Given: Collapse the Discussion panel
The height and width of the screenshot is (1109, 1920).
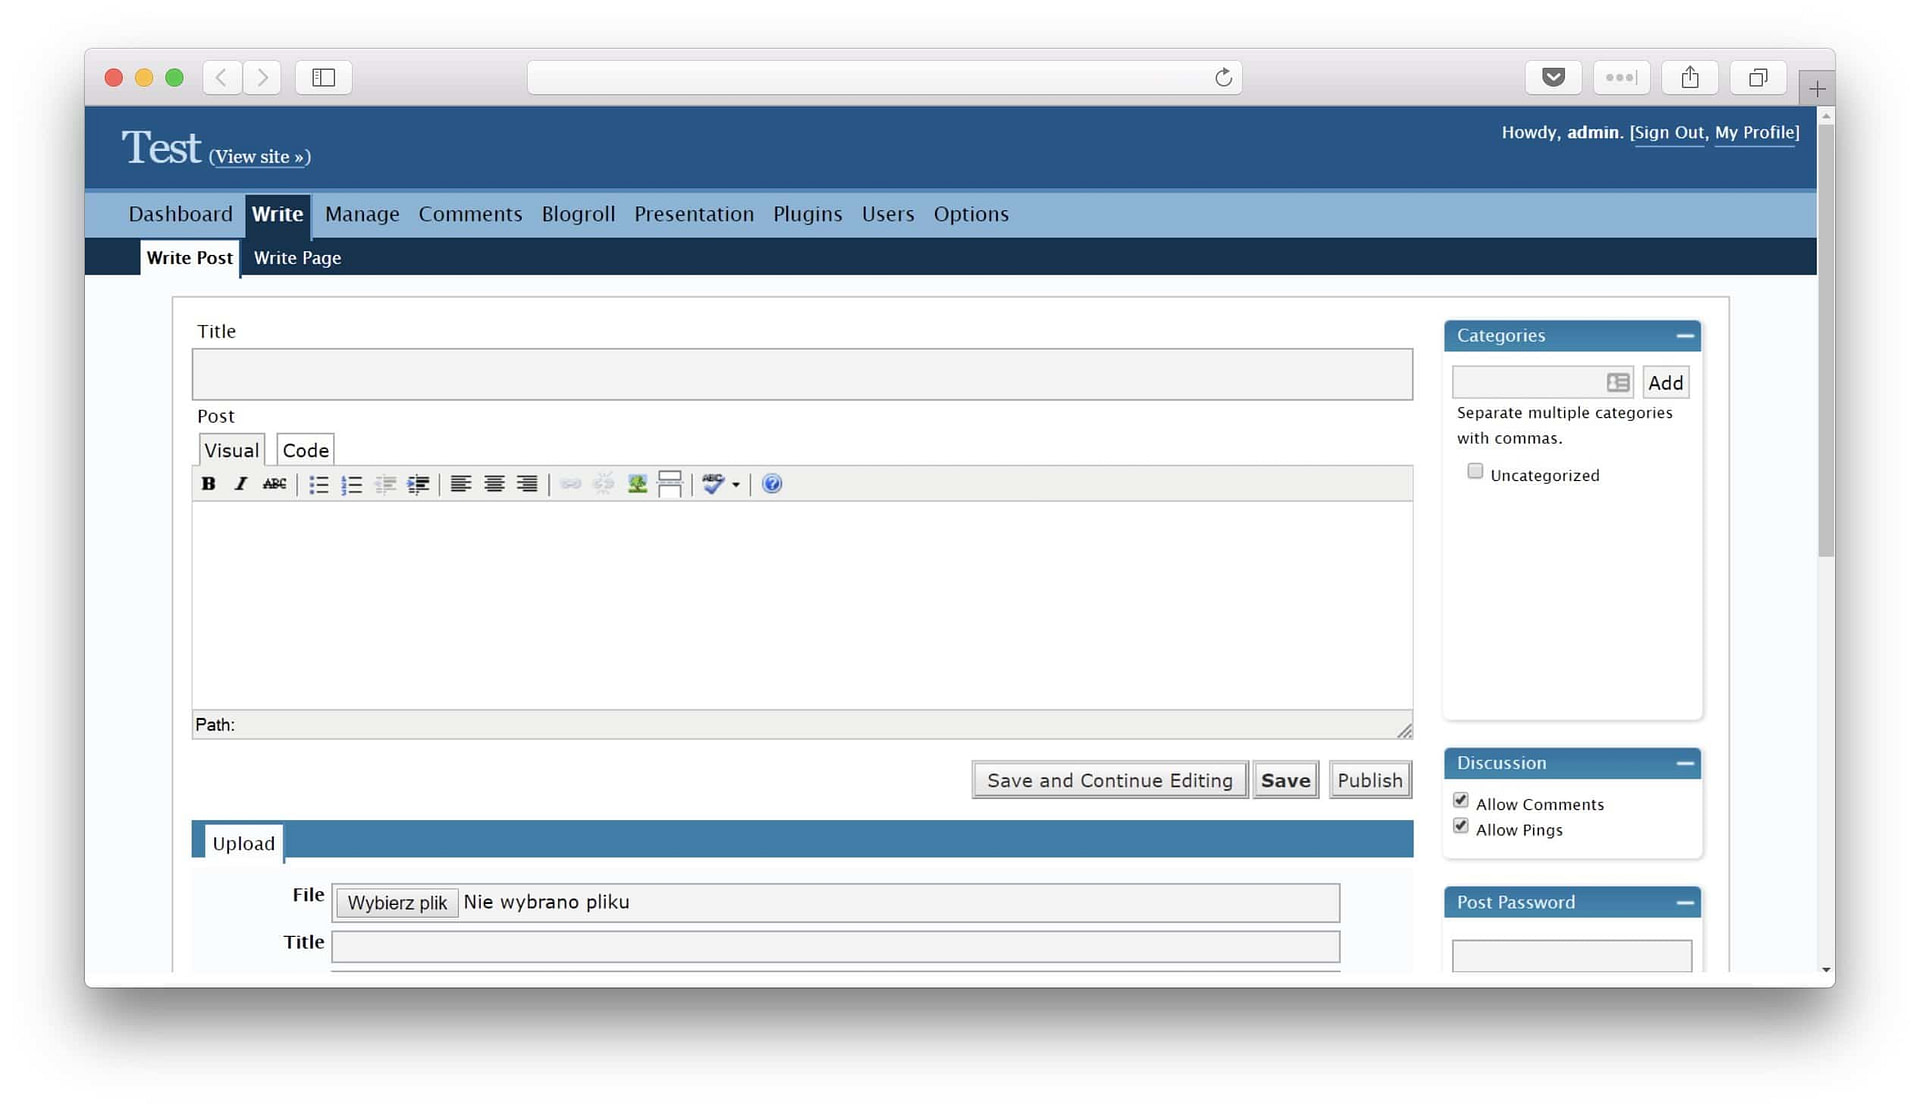Looking at the screenshot, I should click(x=1685, y=764).
